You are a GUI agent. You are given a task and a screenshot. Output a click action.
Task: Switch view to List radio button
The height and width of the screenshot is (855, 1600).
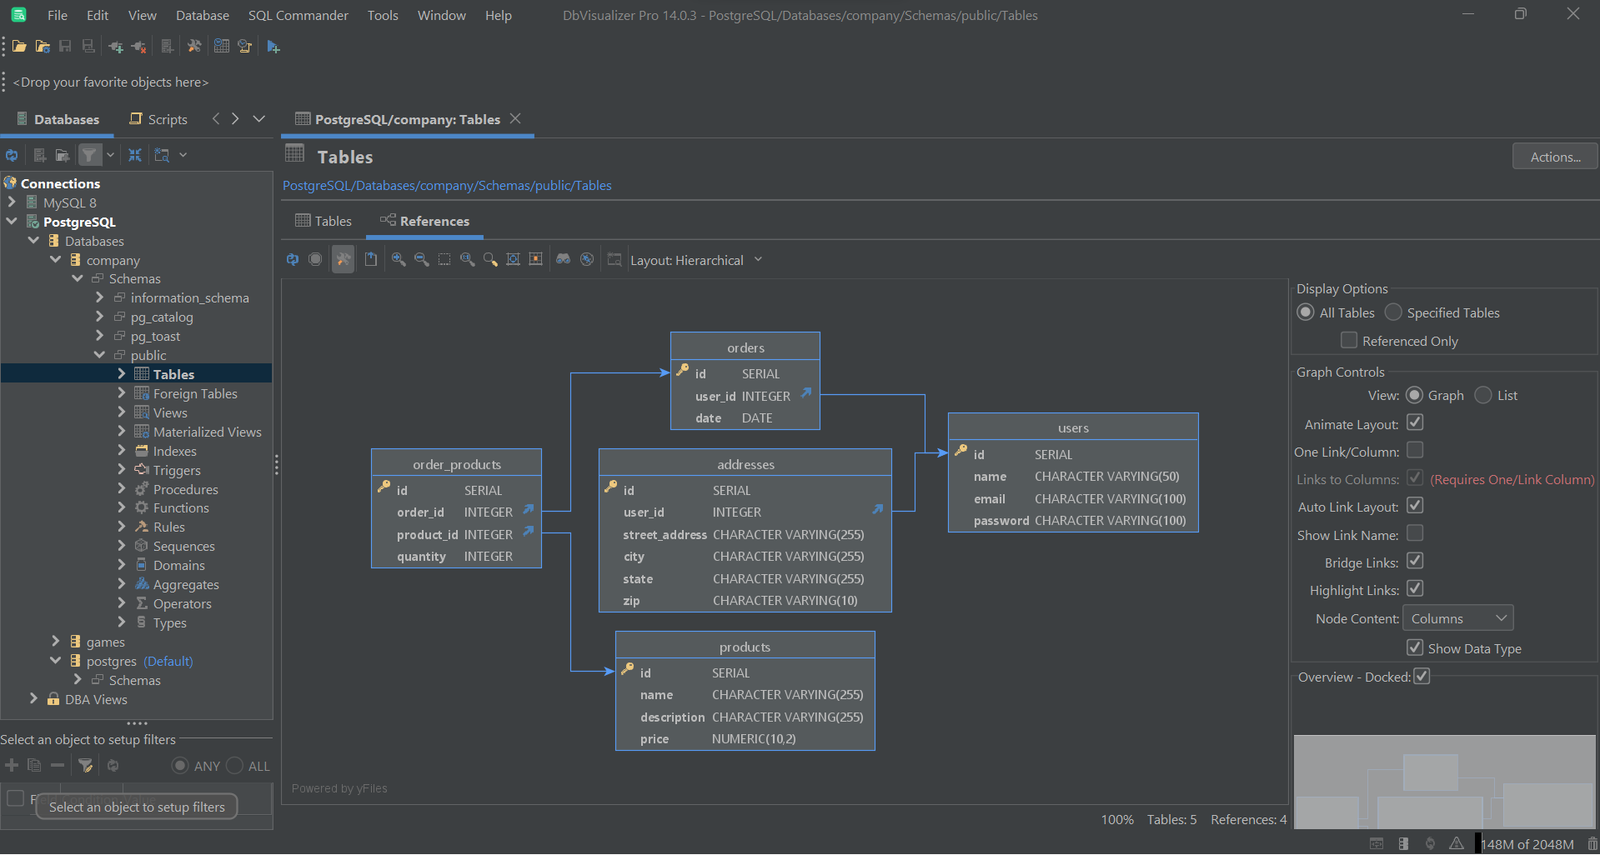(1483, 395)
